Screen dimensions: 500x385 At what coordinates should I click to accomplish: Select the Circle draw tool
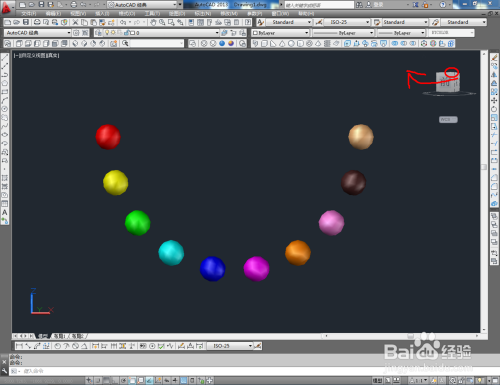(5, 109)
